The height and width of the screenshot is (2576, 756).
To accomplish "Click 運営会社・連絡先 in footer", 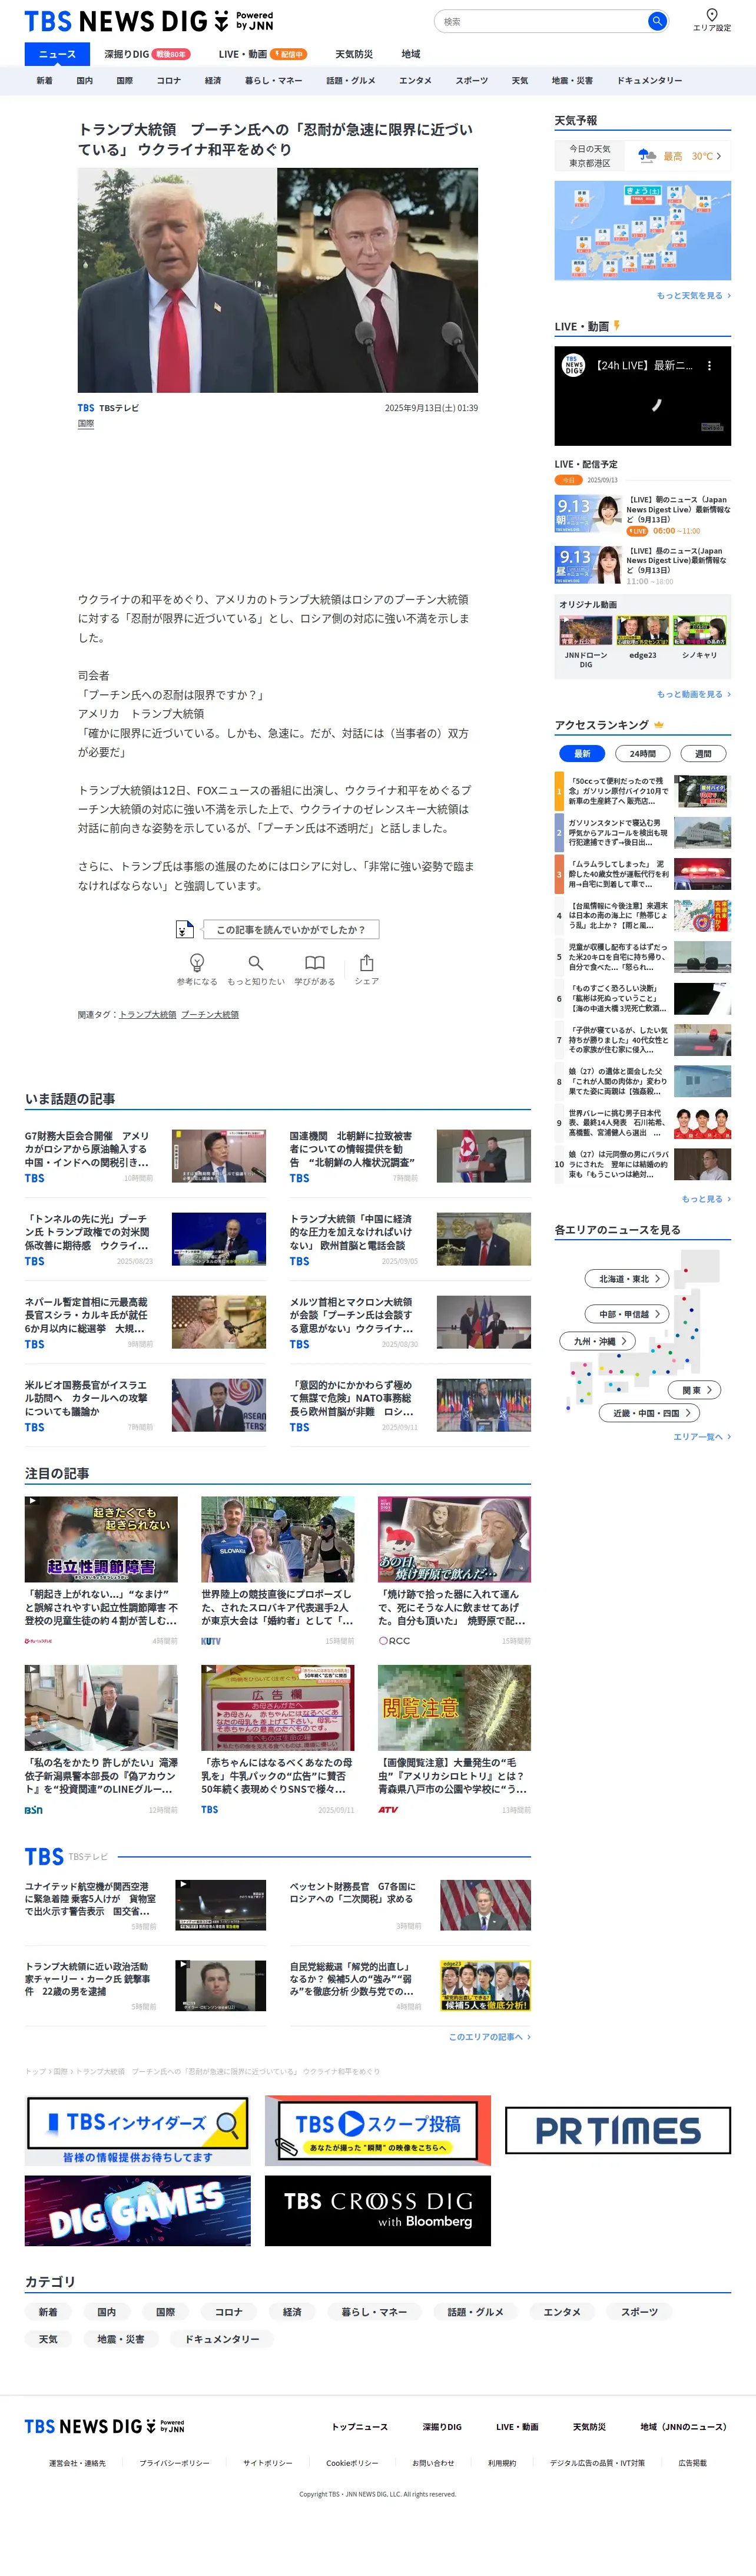I will 77,2463.
